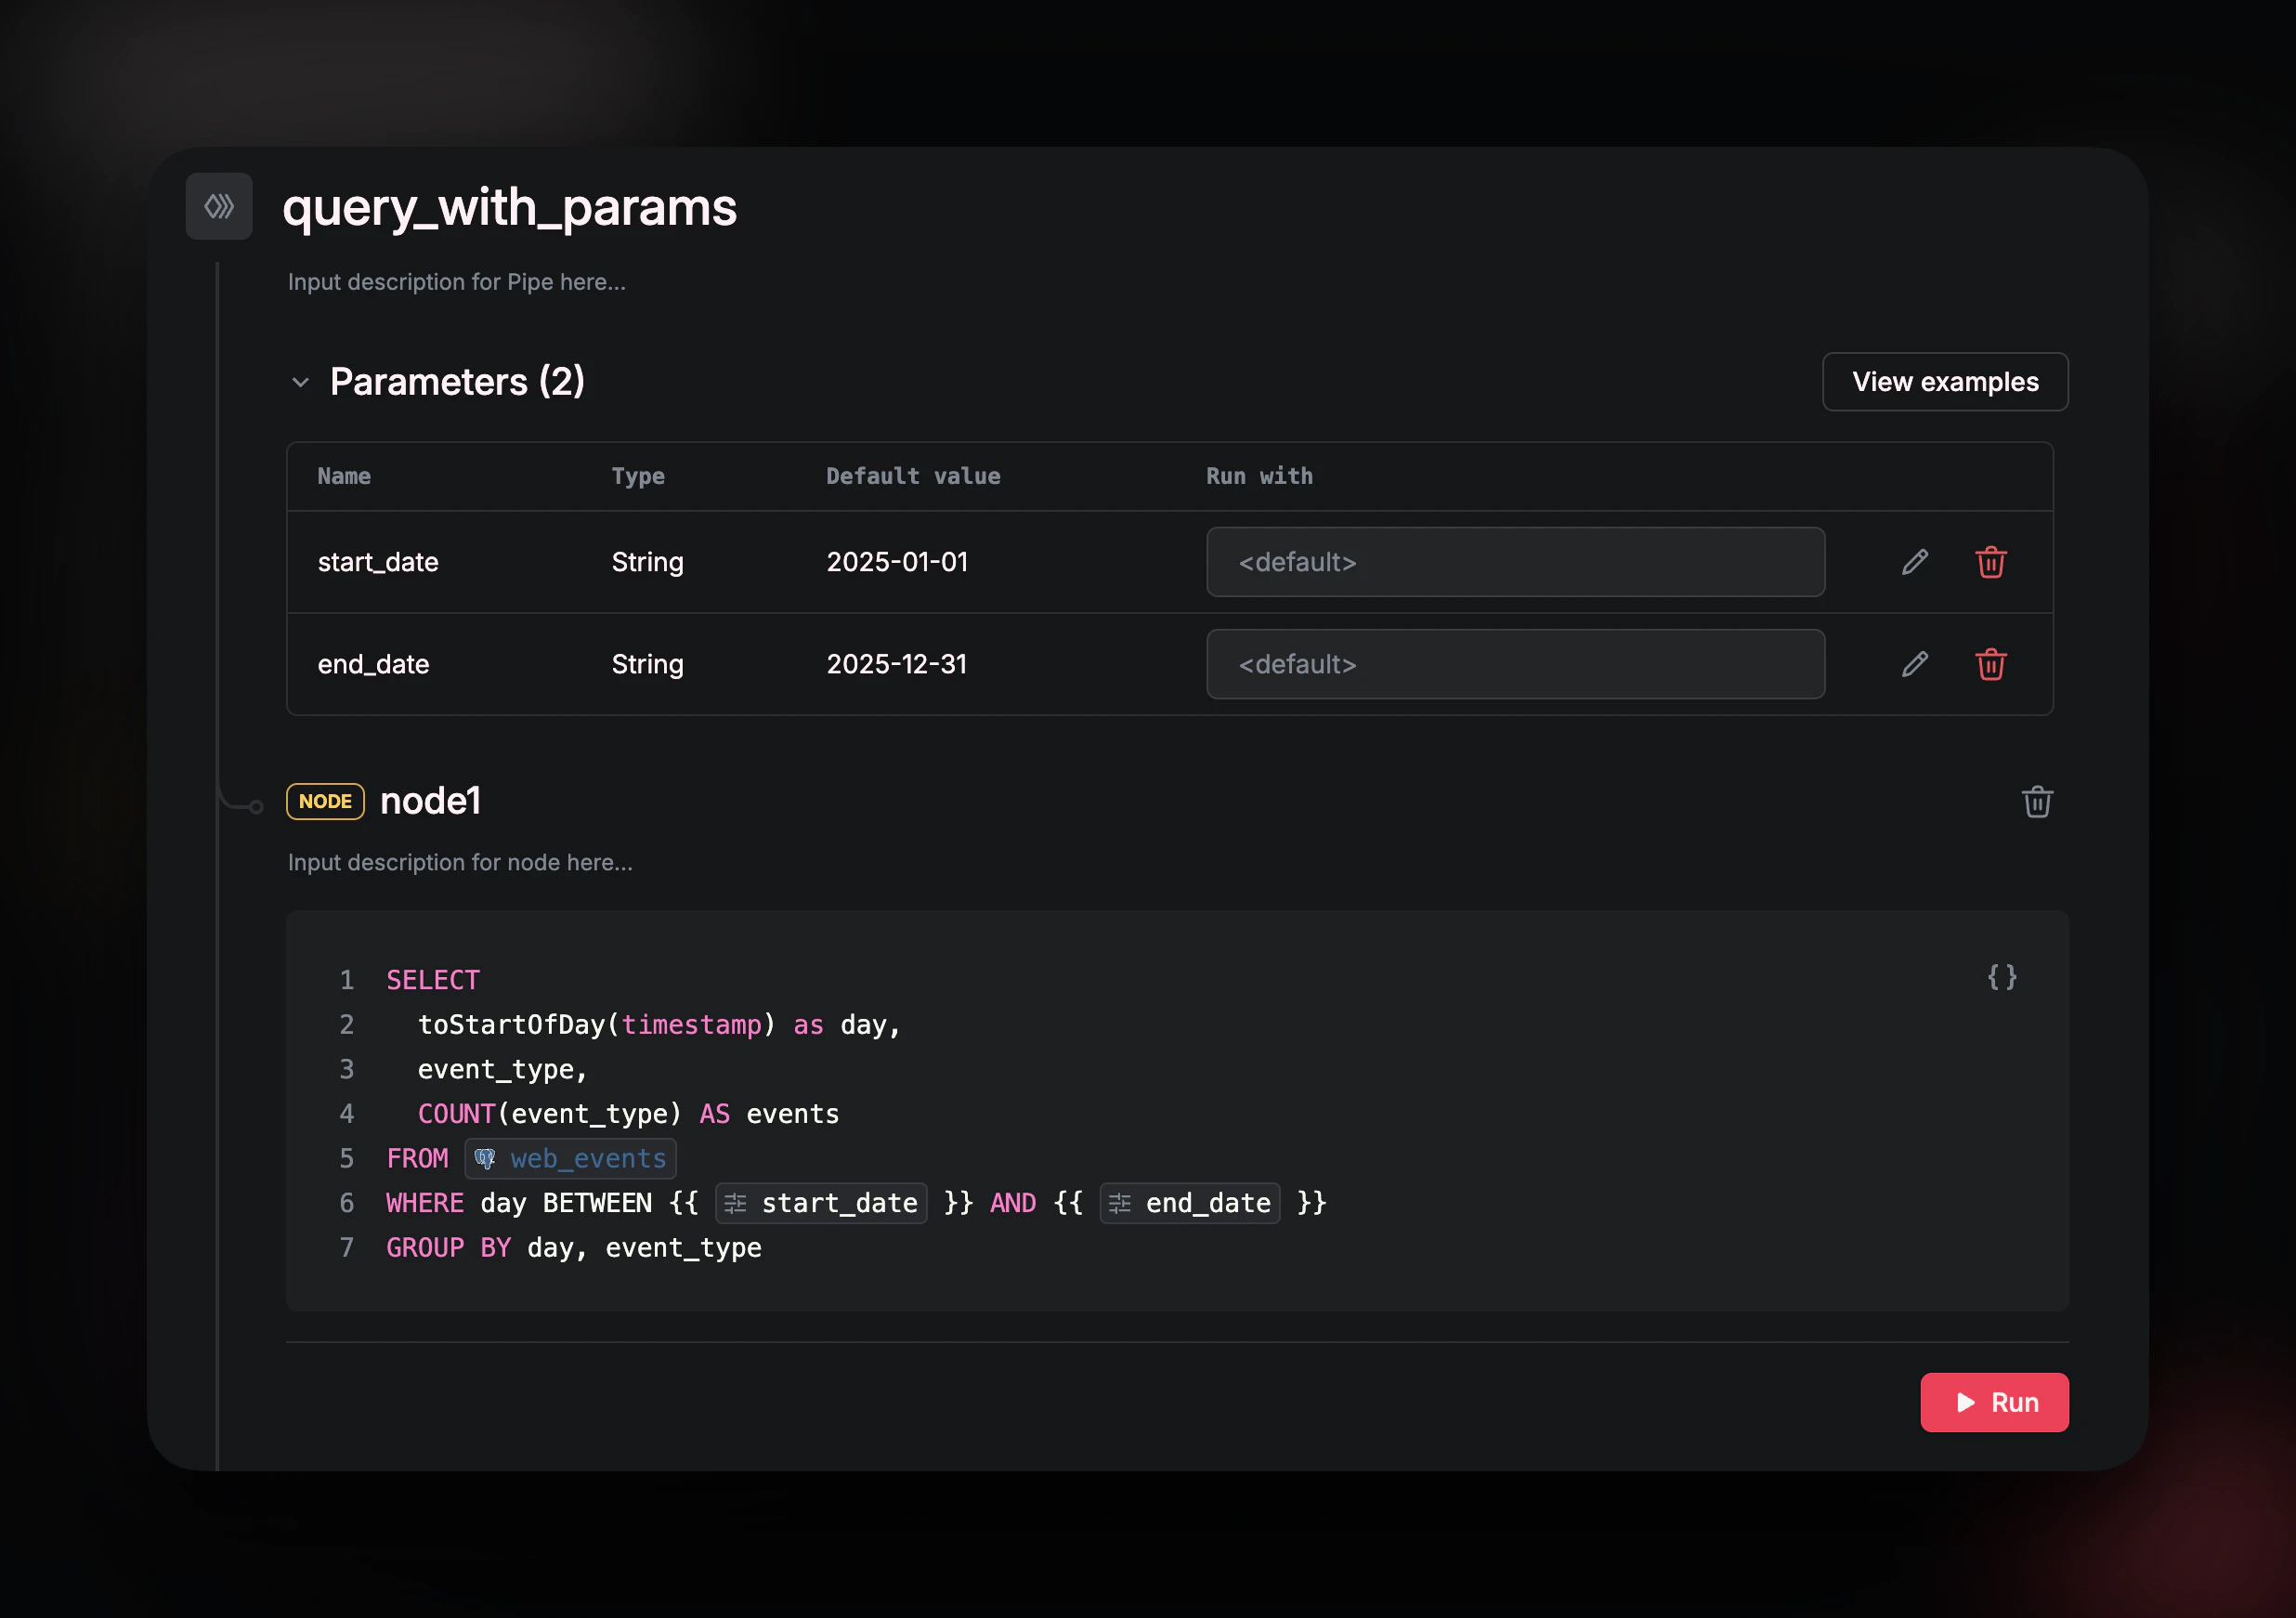Delete the end_date parameter
Image resolution: width=2296 pixels, height=1618 pixels.
point(1990,664)
